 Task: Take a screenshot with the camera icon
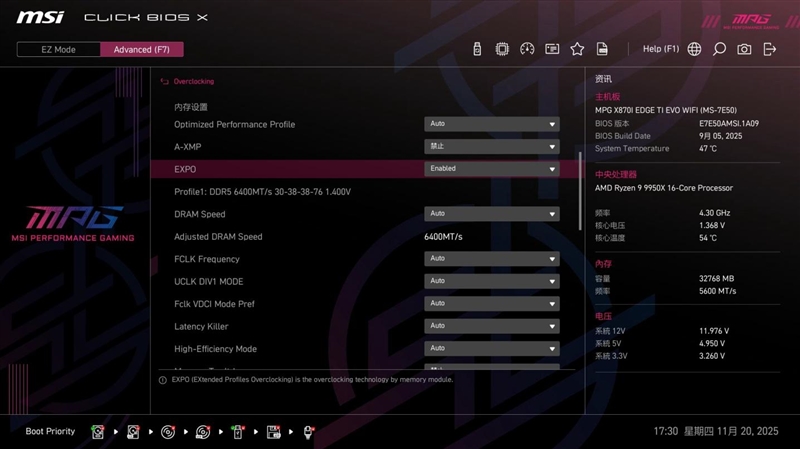tap(744, 49)
